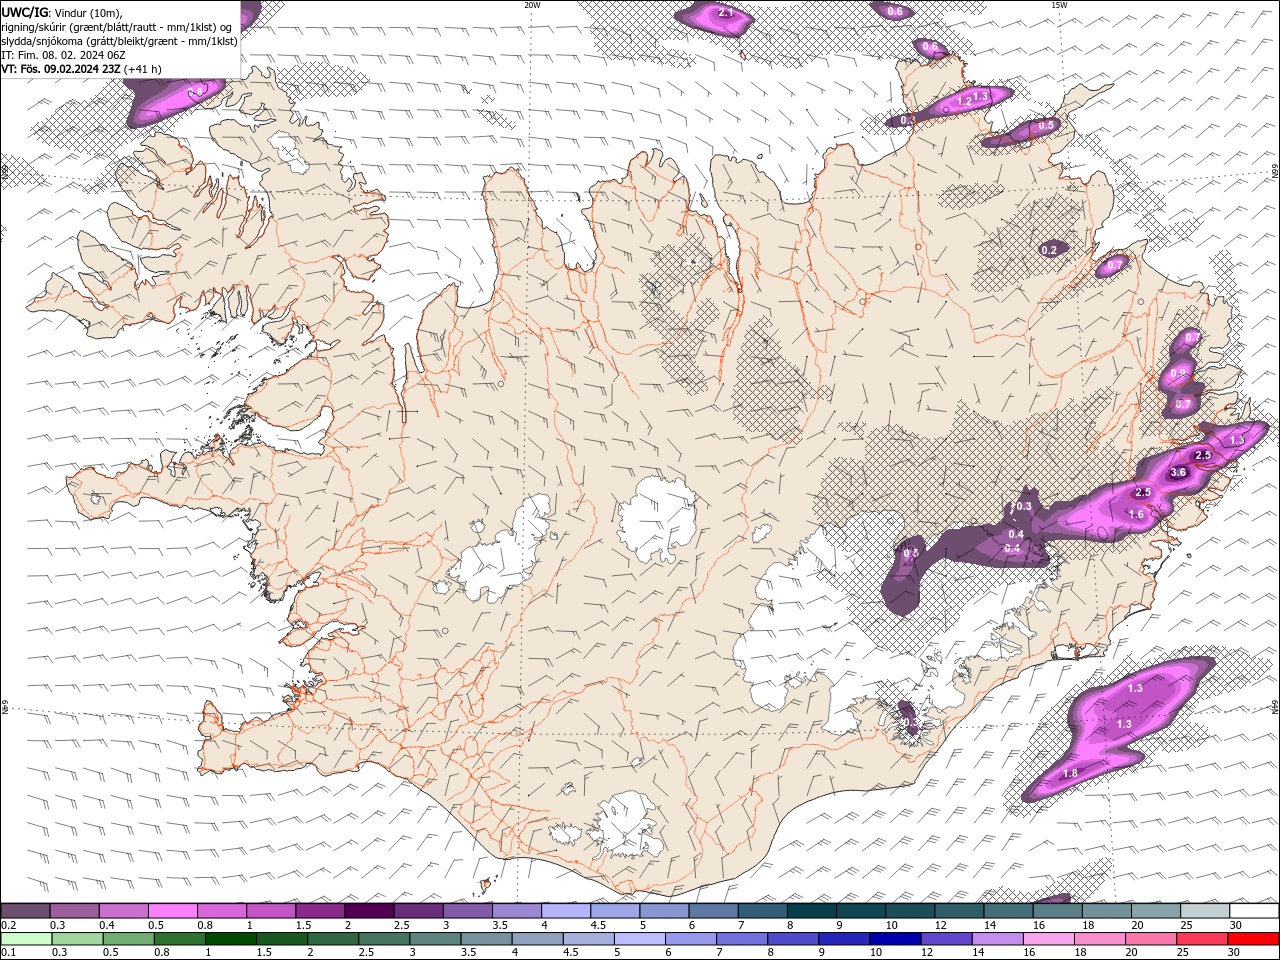Viewport: 1280px width, 960px height.
Task: Click the 1.2 value near northeast coast
Action: [964, 101]
